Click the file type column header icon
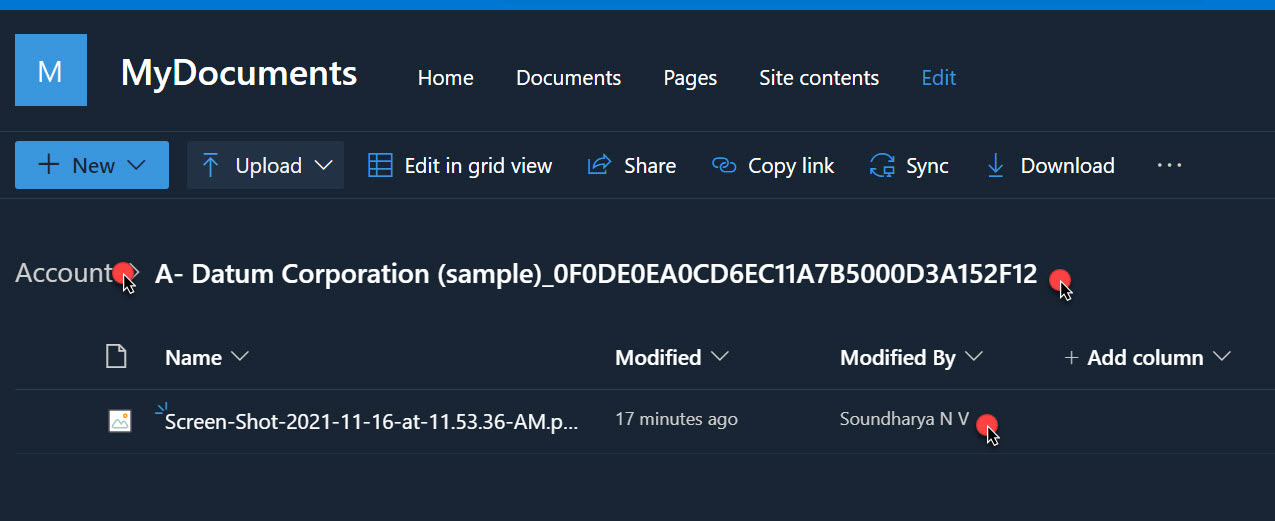 [x=117, y=357]
